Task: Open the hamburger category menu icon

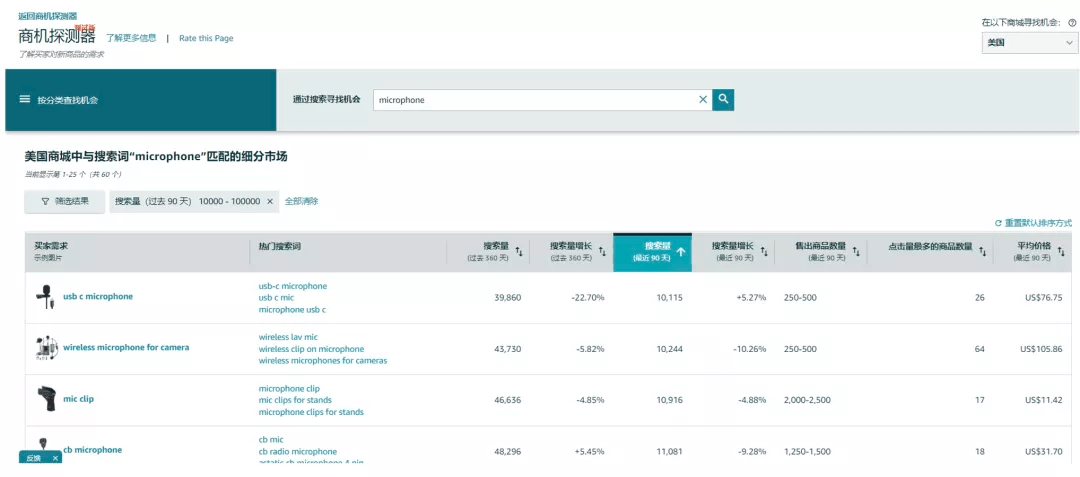Action: tap(25, 99)
